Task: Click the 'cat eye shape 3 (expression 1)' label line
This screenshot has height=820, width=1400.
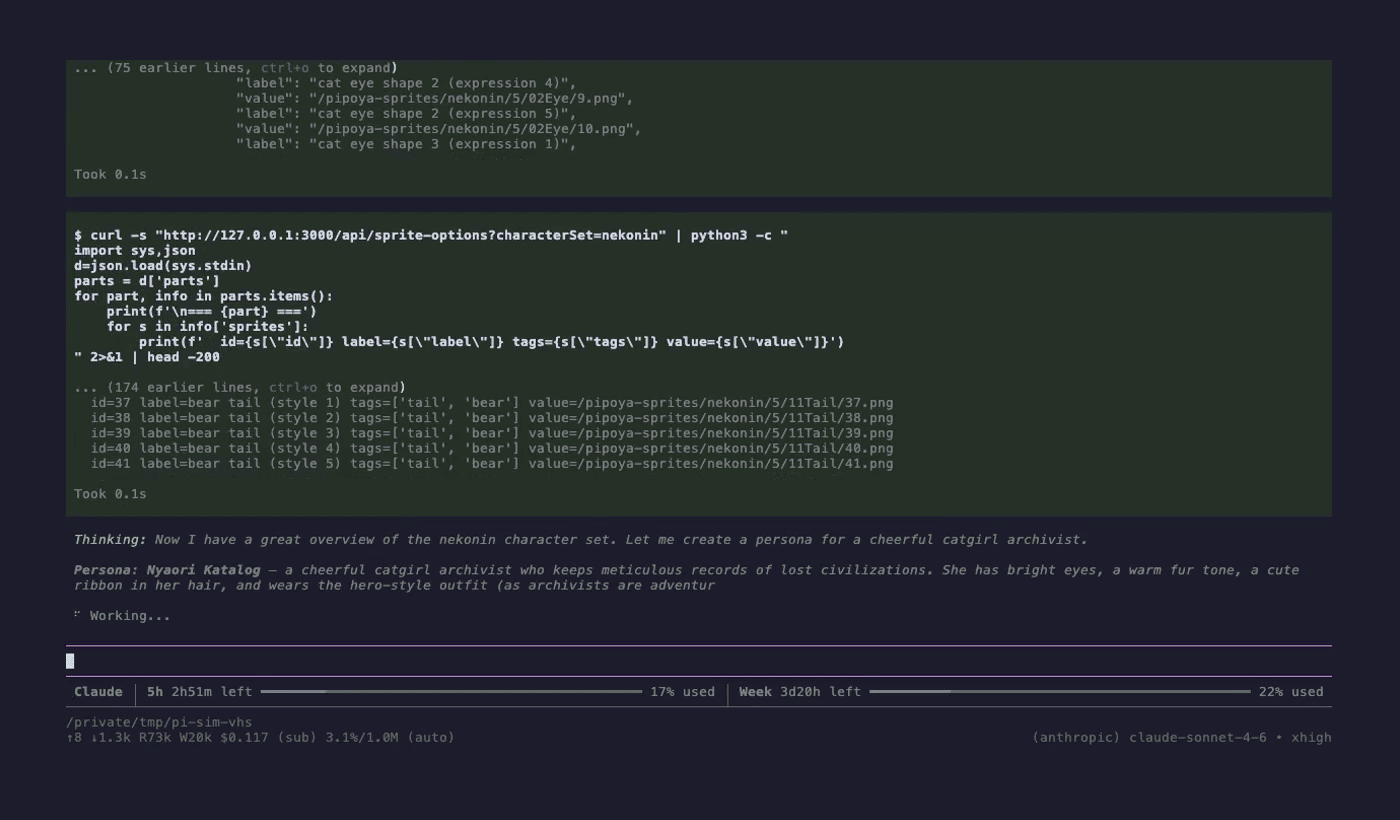Action: (406, 144)
